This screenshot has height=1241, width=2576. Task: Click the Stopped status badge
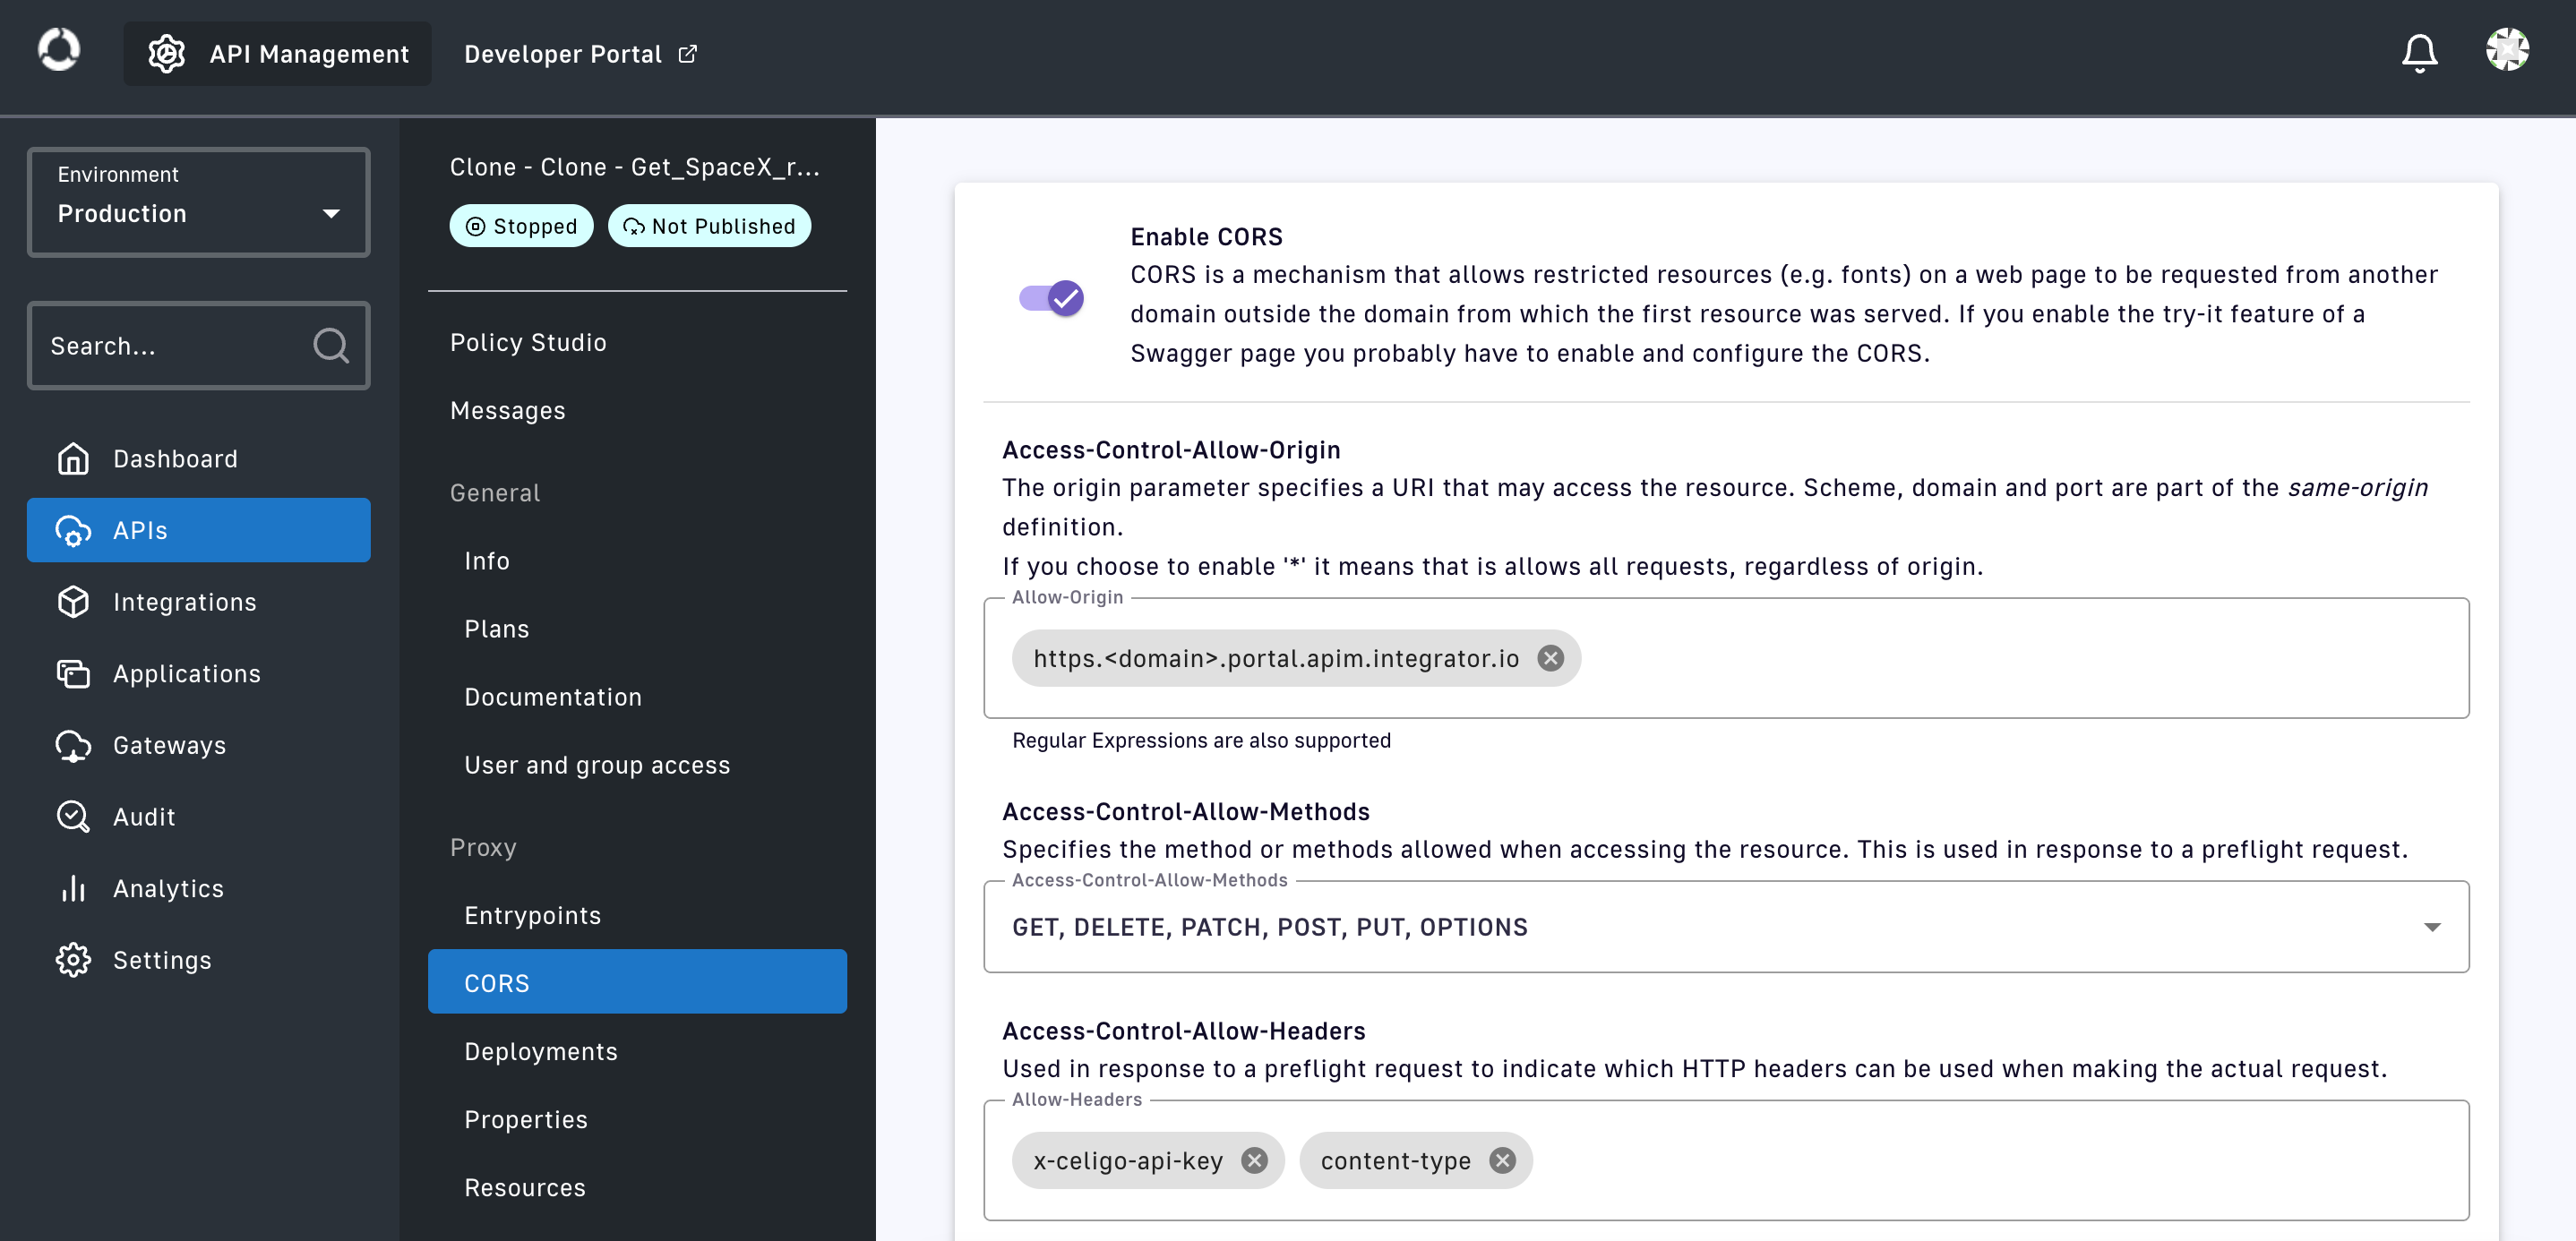[x=521, y=226]
